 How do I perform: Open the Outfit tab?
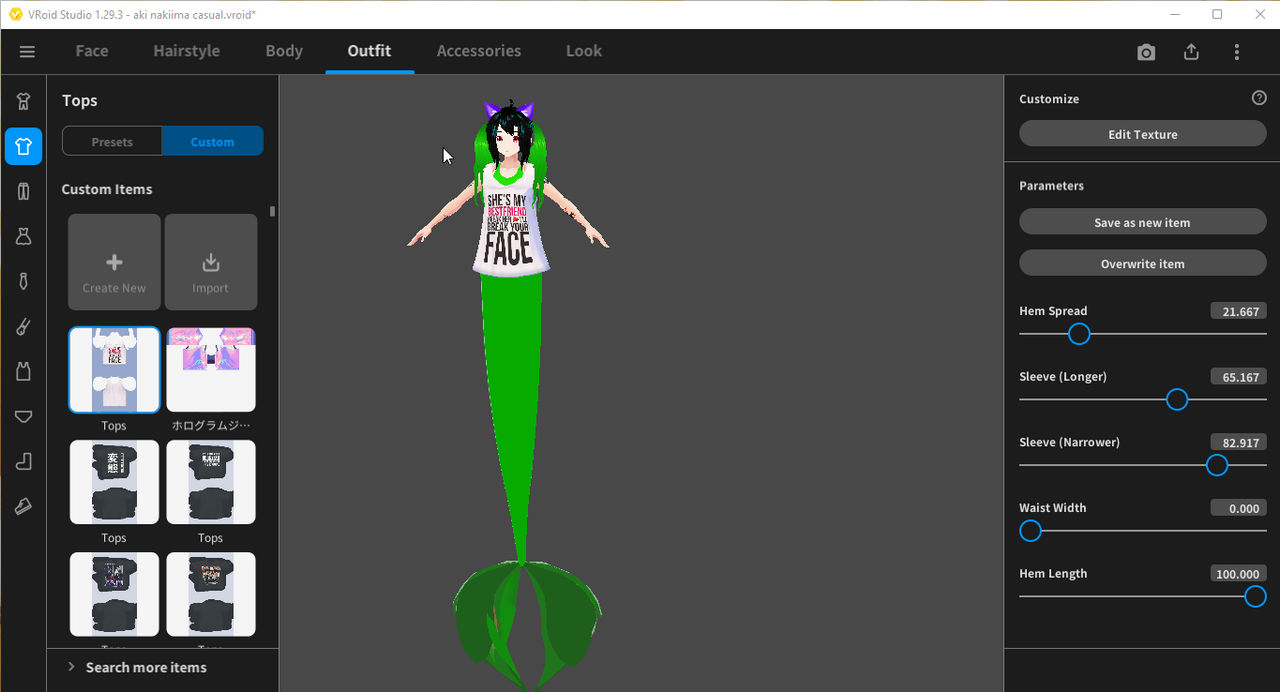click(369, 51)
